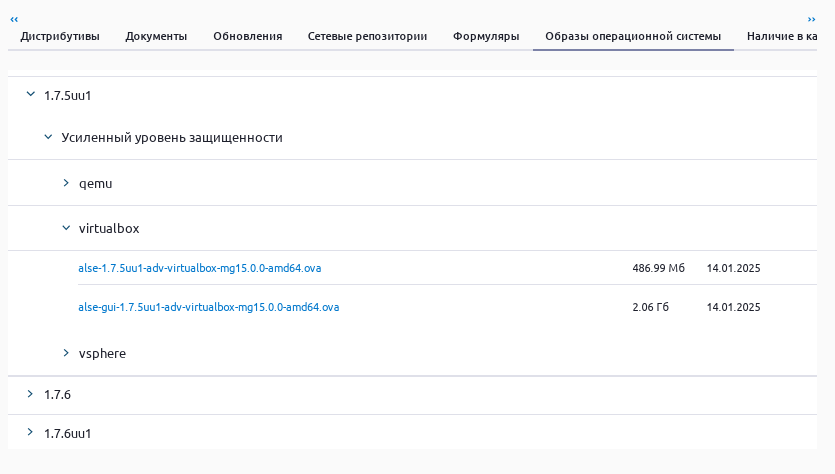Viewport: 835px width, 474px height.
Task: Expand the 1.7.6 version chevron
Action: click(x=30, y=394)
